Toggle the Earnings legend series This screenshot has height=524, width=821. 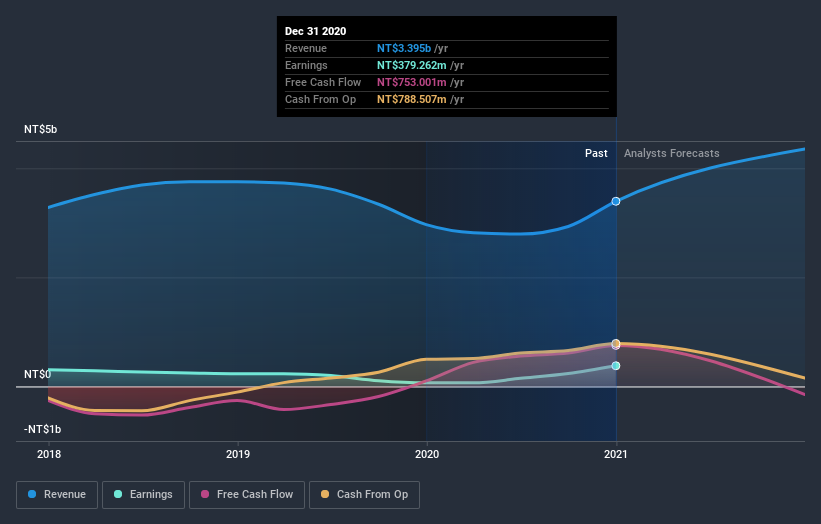coord(143,495)
